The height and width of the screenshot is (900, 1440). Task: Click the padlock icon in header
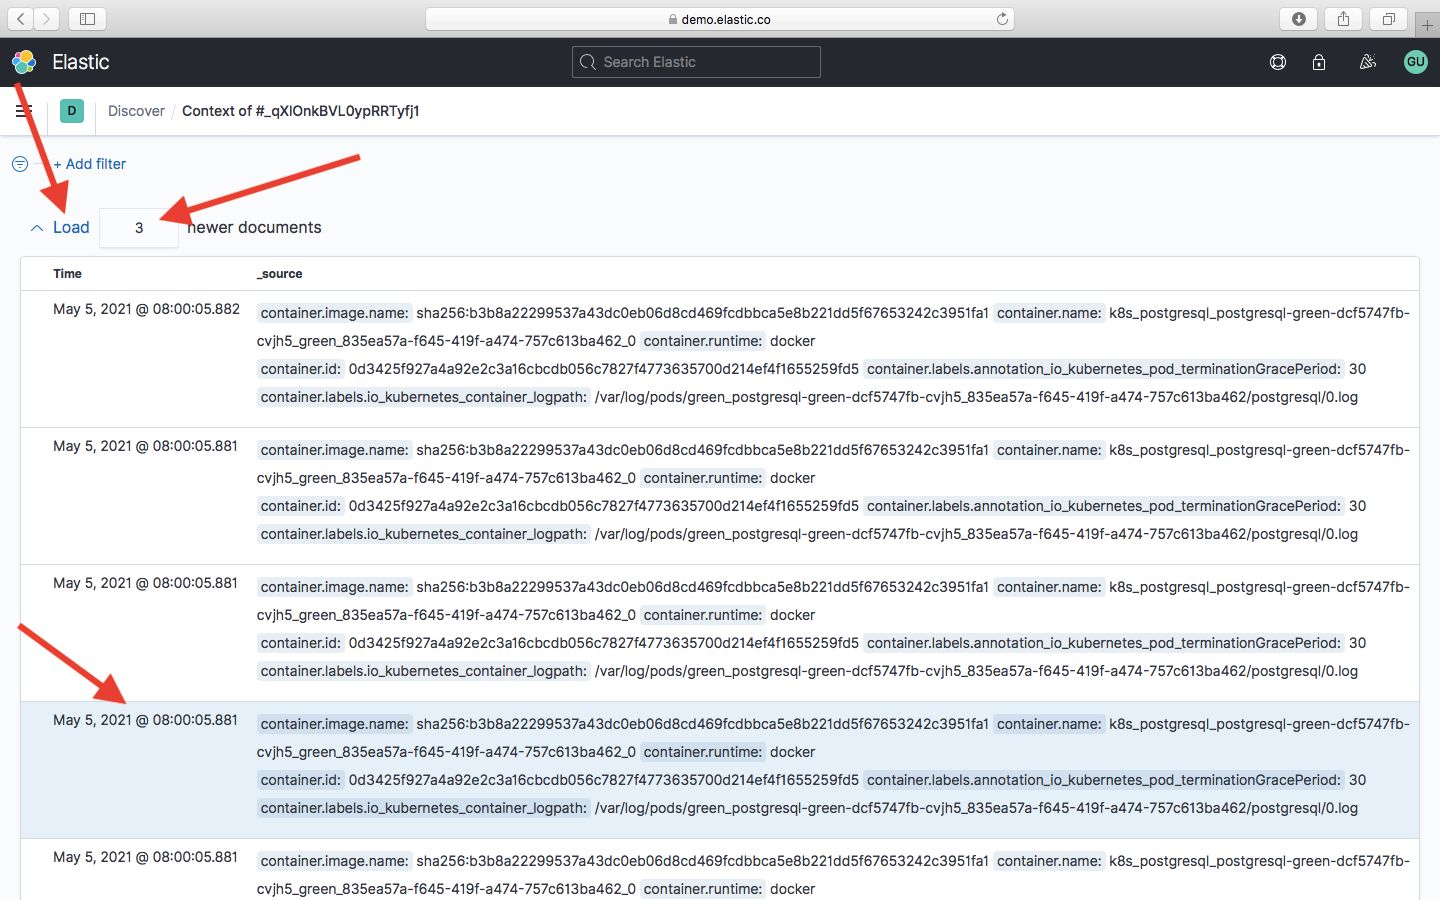[1319, 62]
